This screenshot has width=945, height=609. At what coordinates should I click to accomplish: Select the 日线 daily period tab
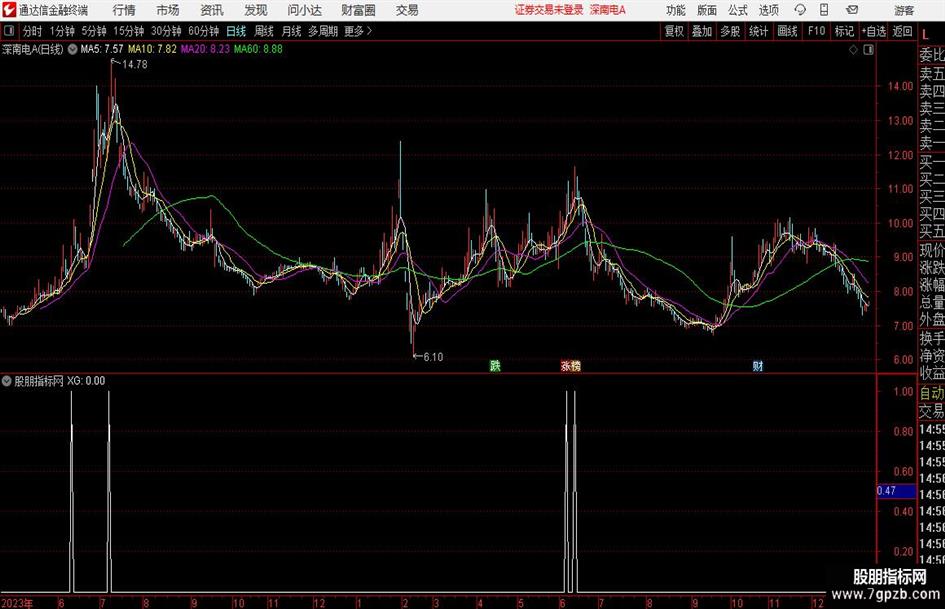[x=236, y=31]
